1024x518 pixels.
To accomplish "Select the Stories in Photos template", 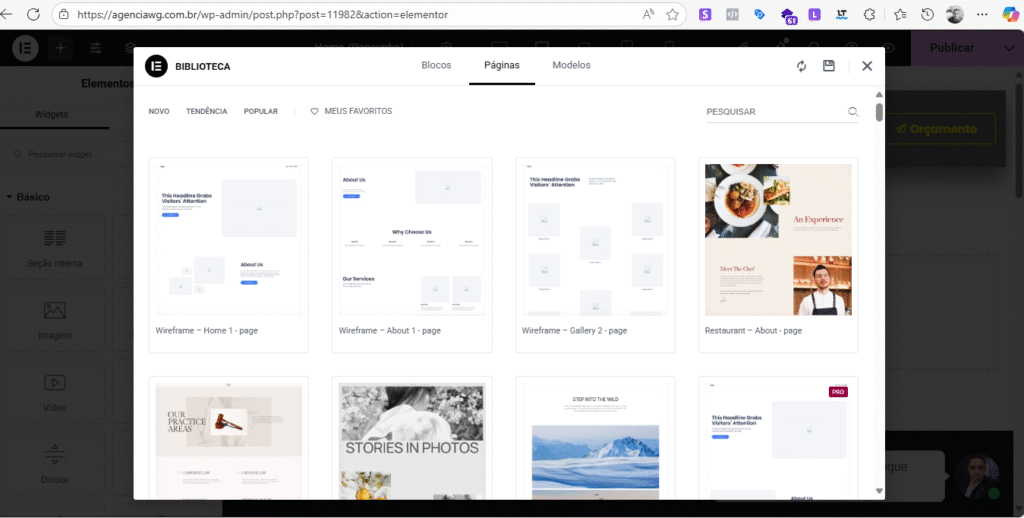I will pyautogui.click(x=411, y=441).
